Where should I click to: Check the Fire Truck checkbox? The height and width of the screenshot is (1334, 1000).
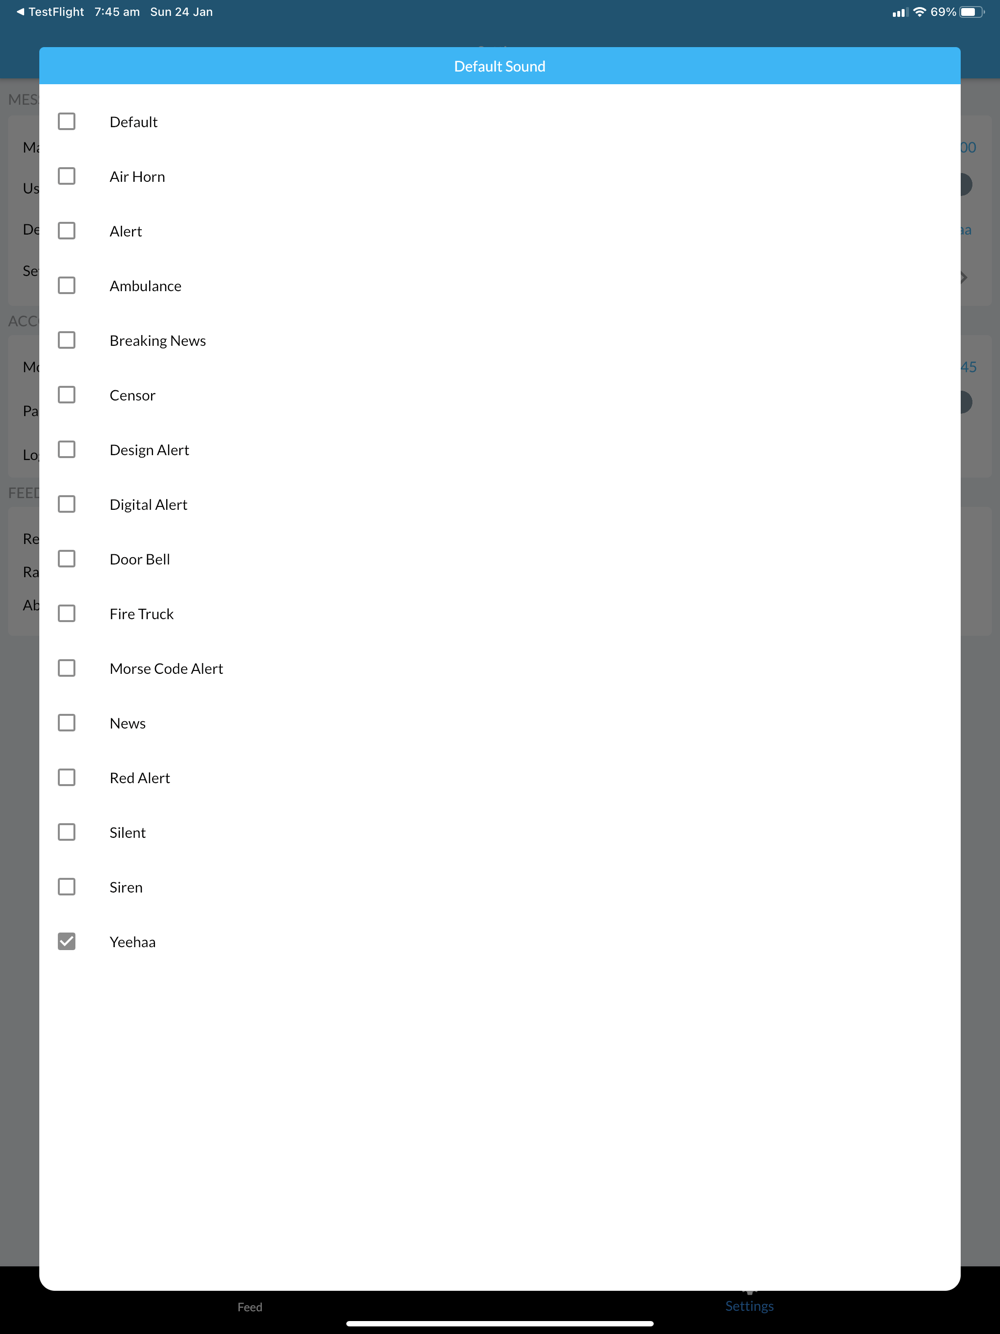(x=67, y=613)
